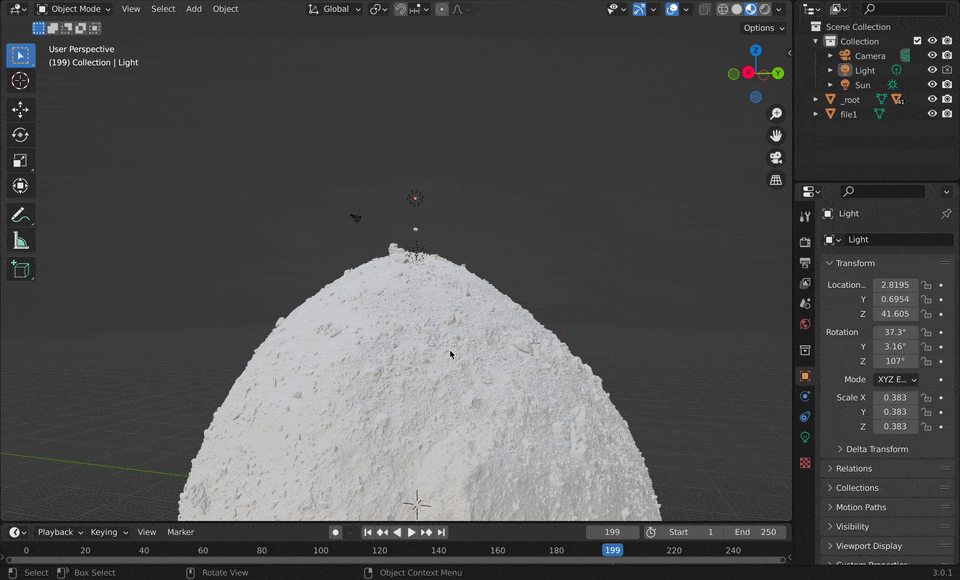960x580 pixels.
Task: Click the Options button in viewport
Action: click(x=764, y=28)
